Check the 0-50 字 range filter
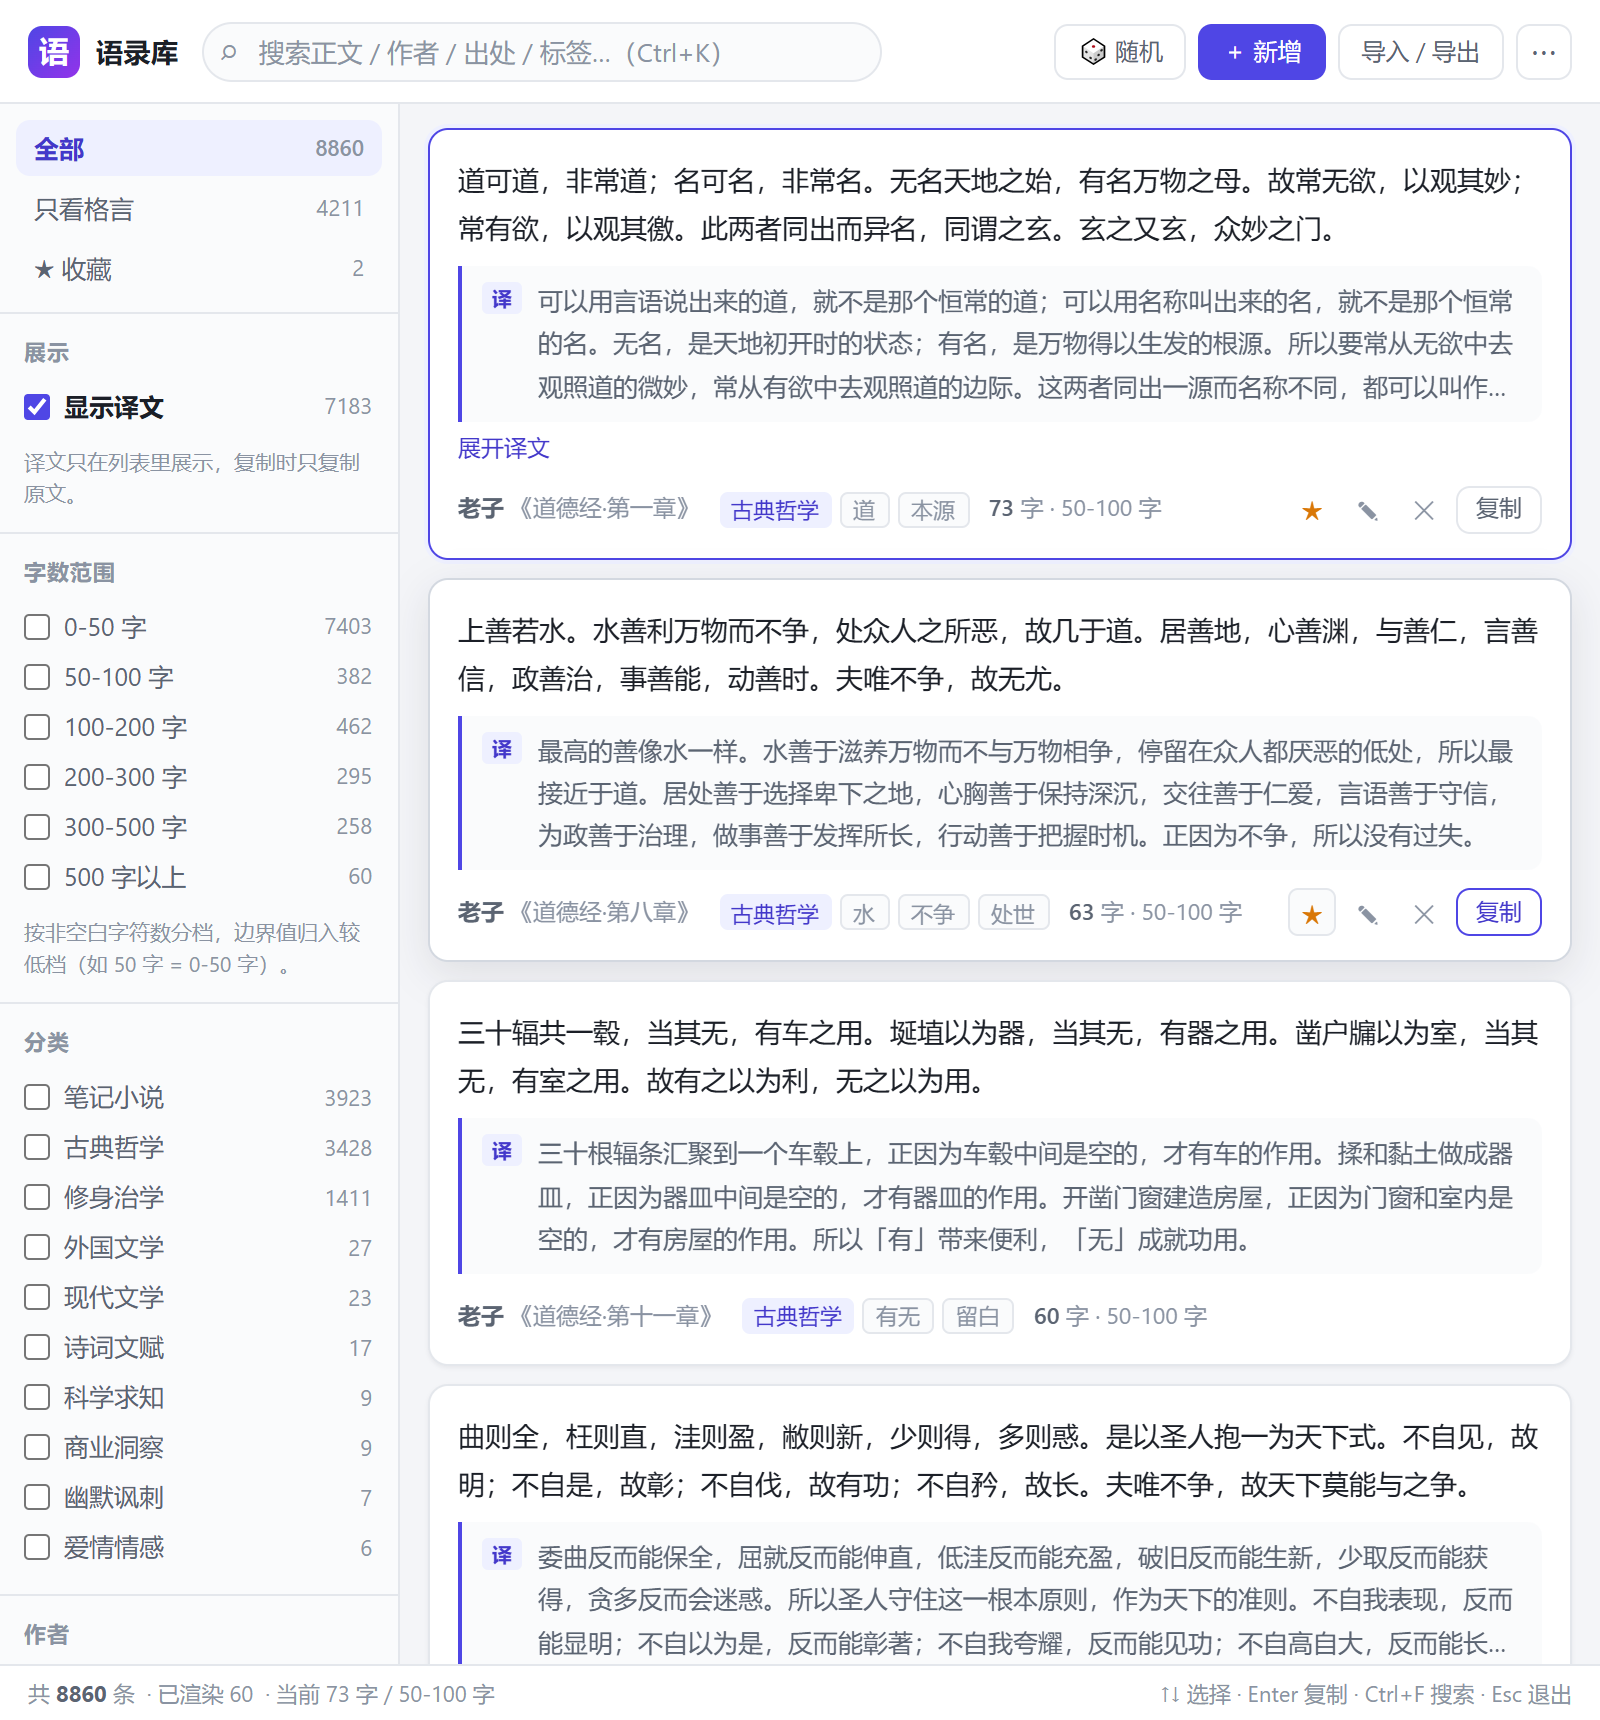 pyautogui.click(x=37, y=627)
